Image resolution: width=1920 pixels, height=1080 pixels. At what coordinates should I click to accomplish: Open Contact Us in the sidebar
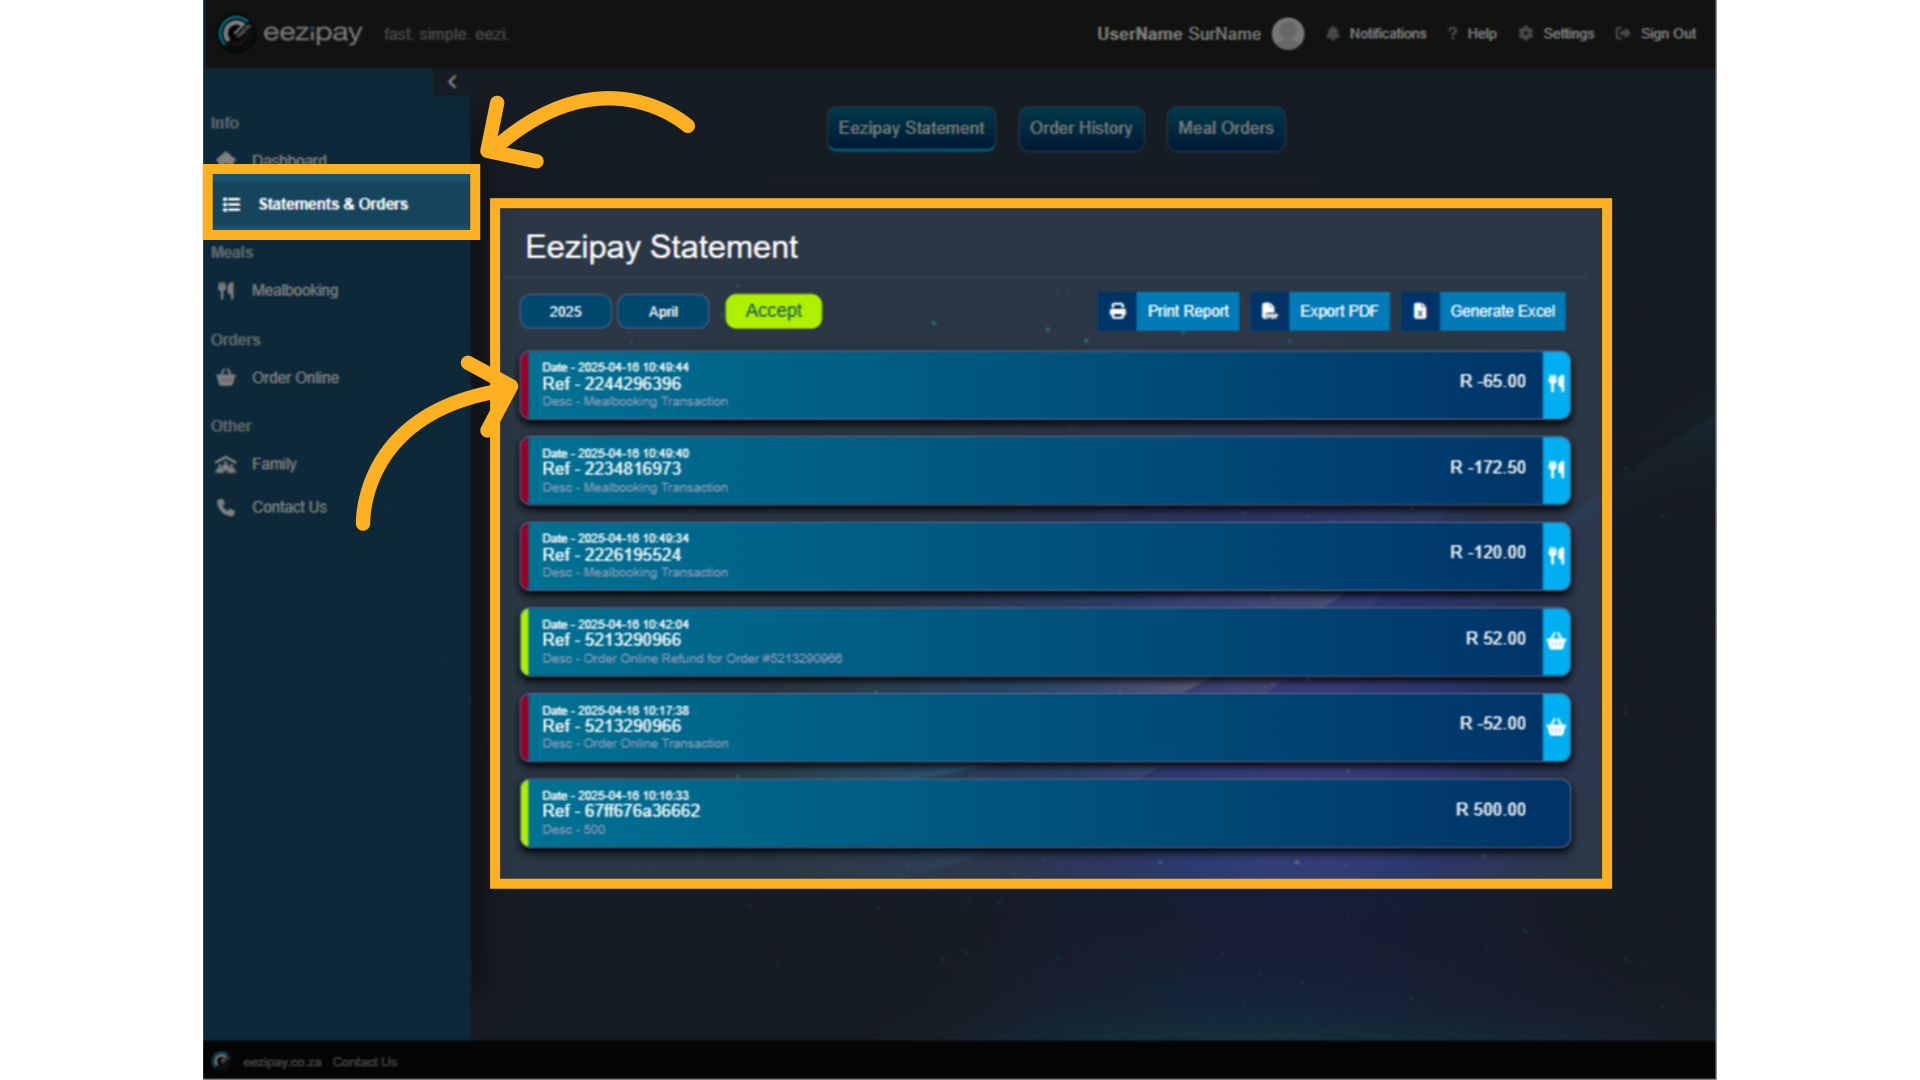tap(289, 508)
